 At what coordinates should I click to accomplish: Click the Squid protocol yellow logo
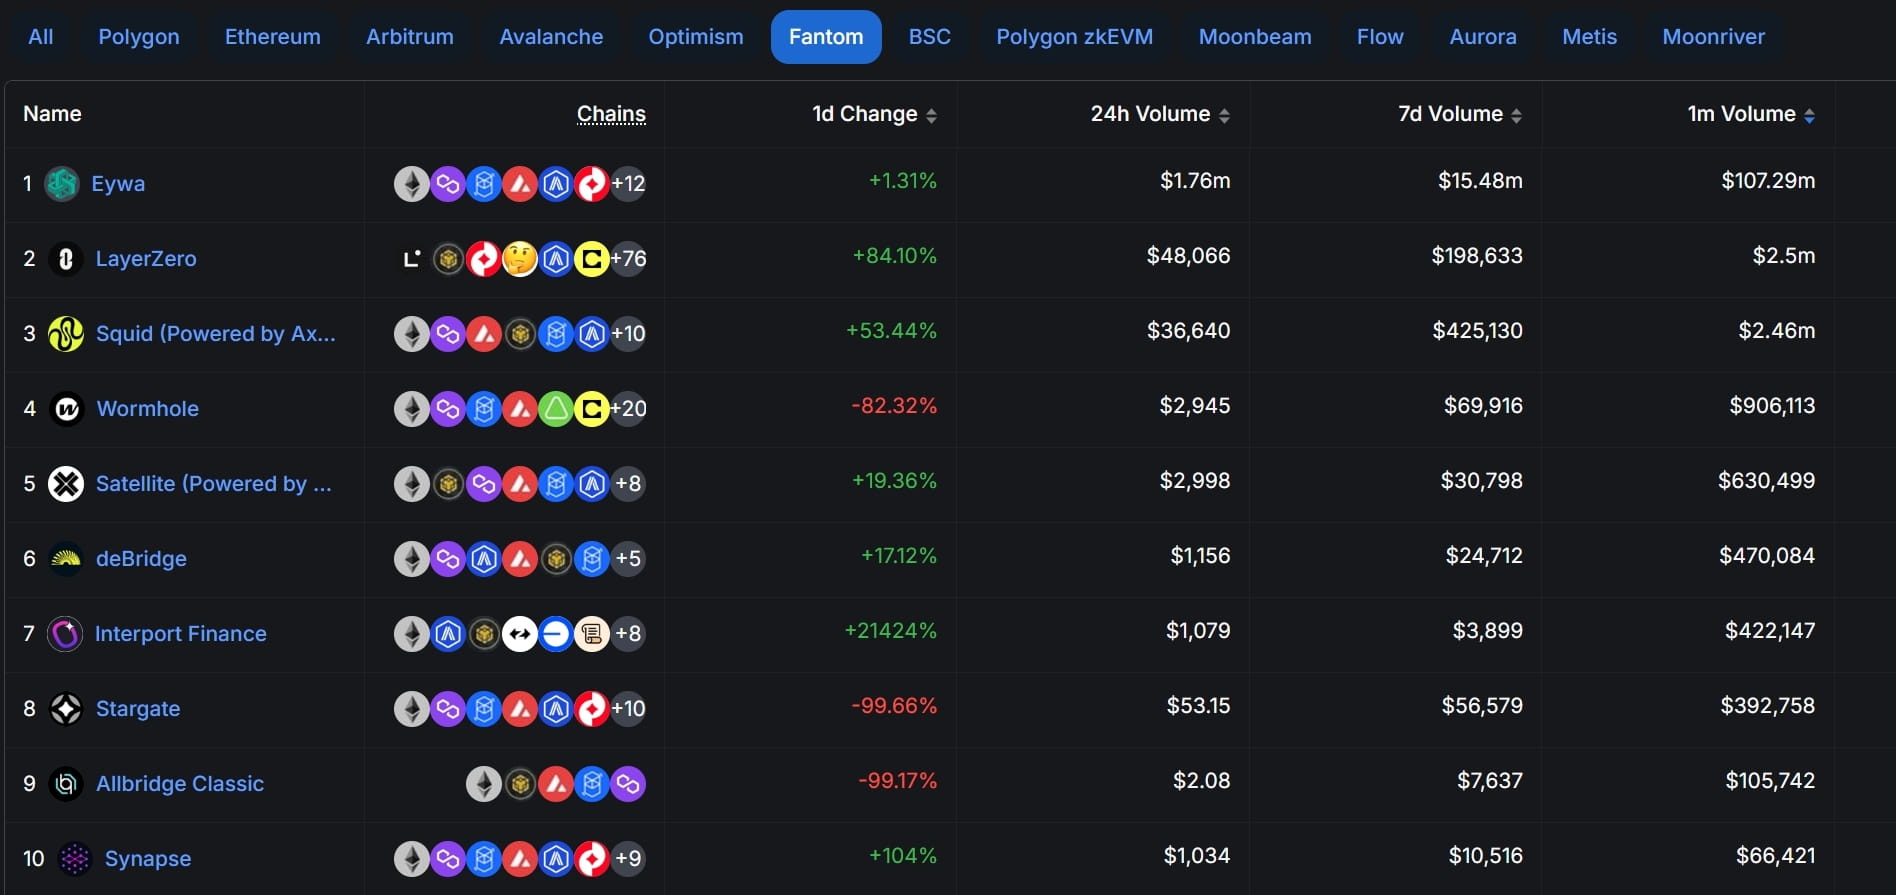pyautogui.click(x=66, y=334)
